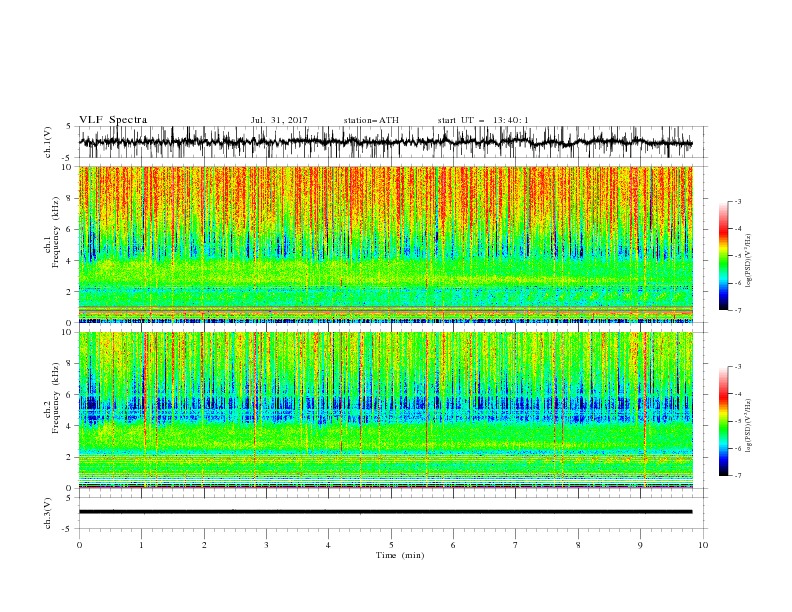
Task: Click the '-3' tick on ch.2 colorbar
Action: click(737, 367)
